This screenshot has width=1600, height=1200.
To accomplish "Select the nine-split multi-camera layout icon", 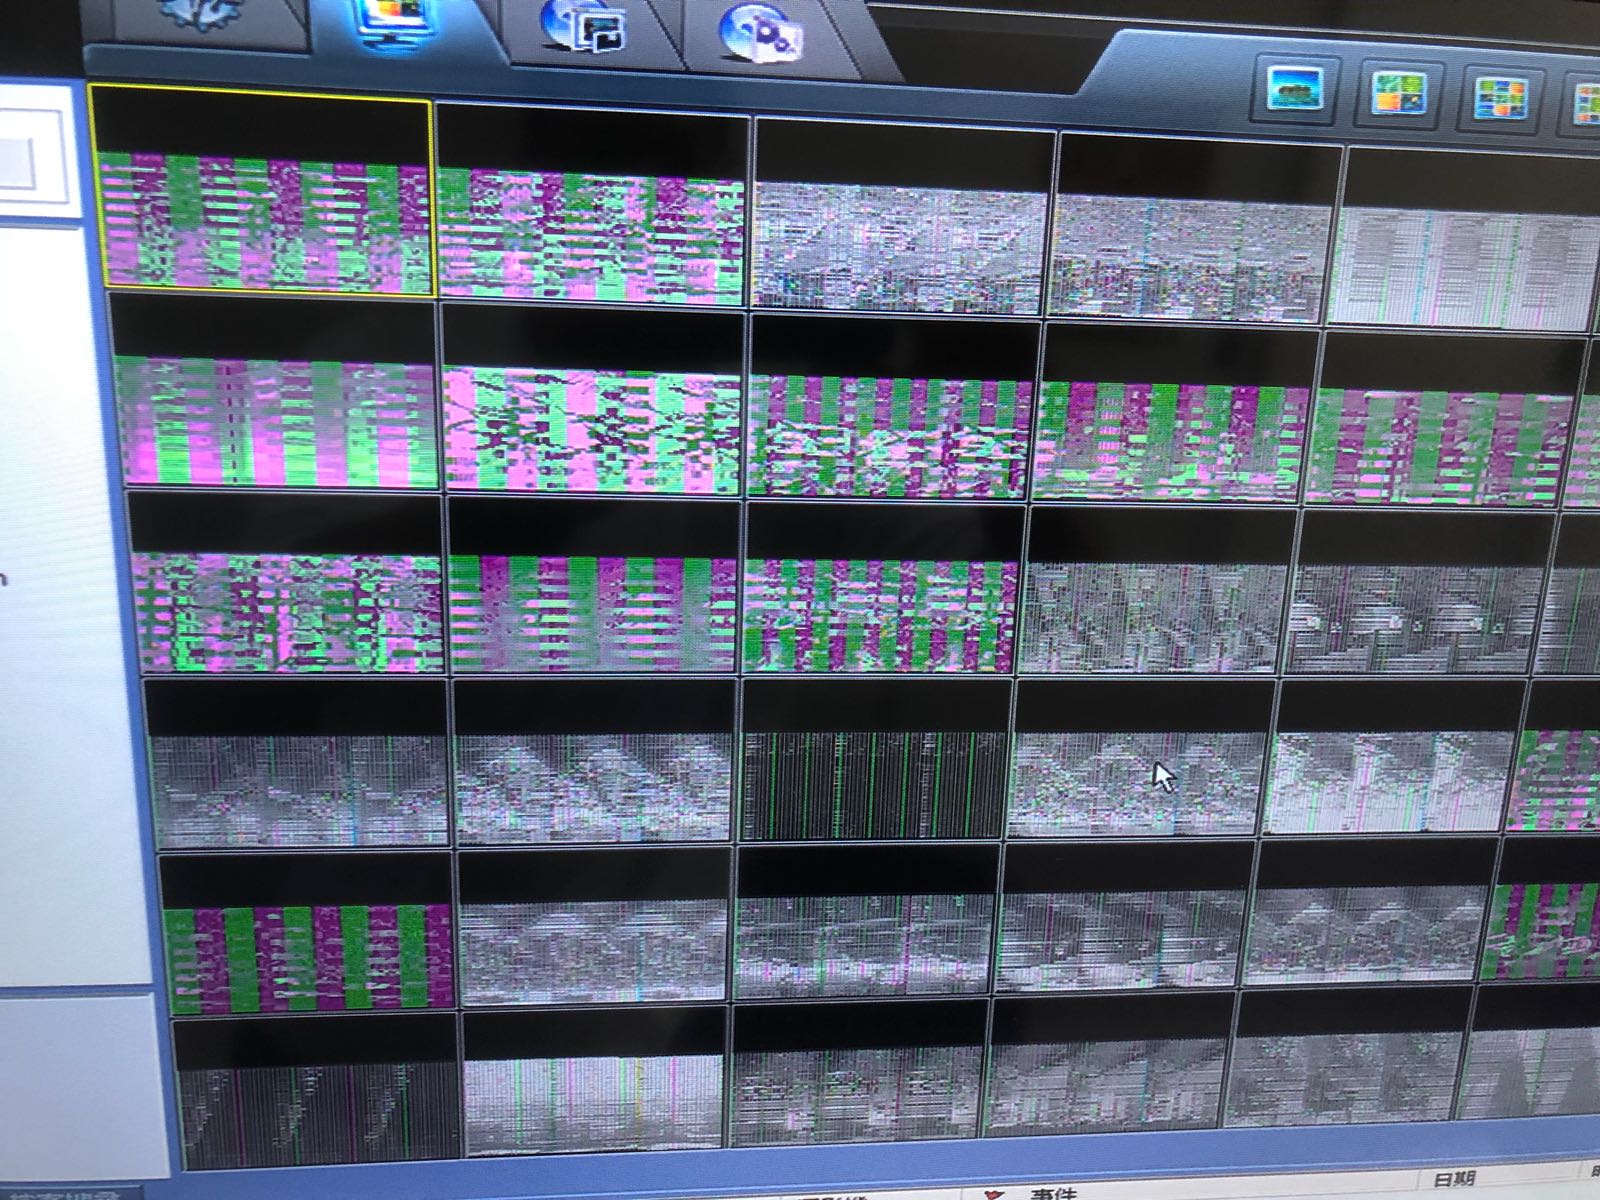I will [1500, 99].
